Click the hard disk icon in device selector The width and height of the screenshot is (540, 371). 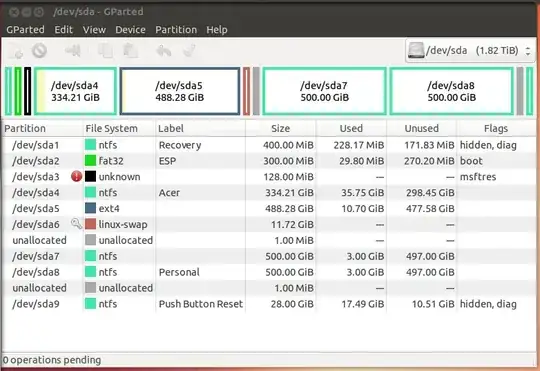(416, 51)
